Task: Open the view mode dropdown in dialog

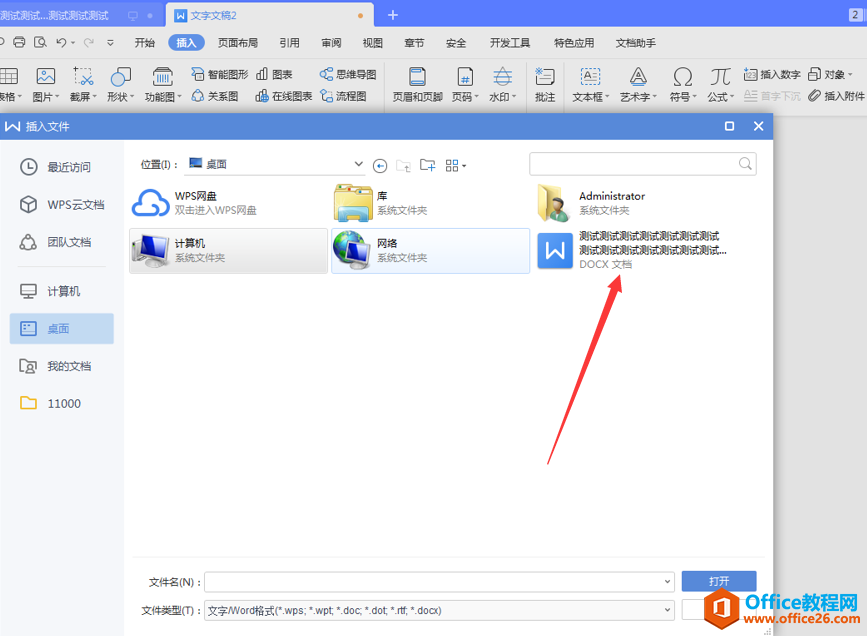Action: [456, 165]
